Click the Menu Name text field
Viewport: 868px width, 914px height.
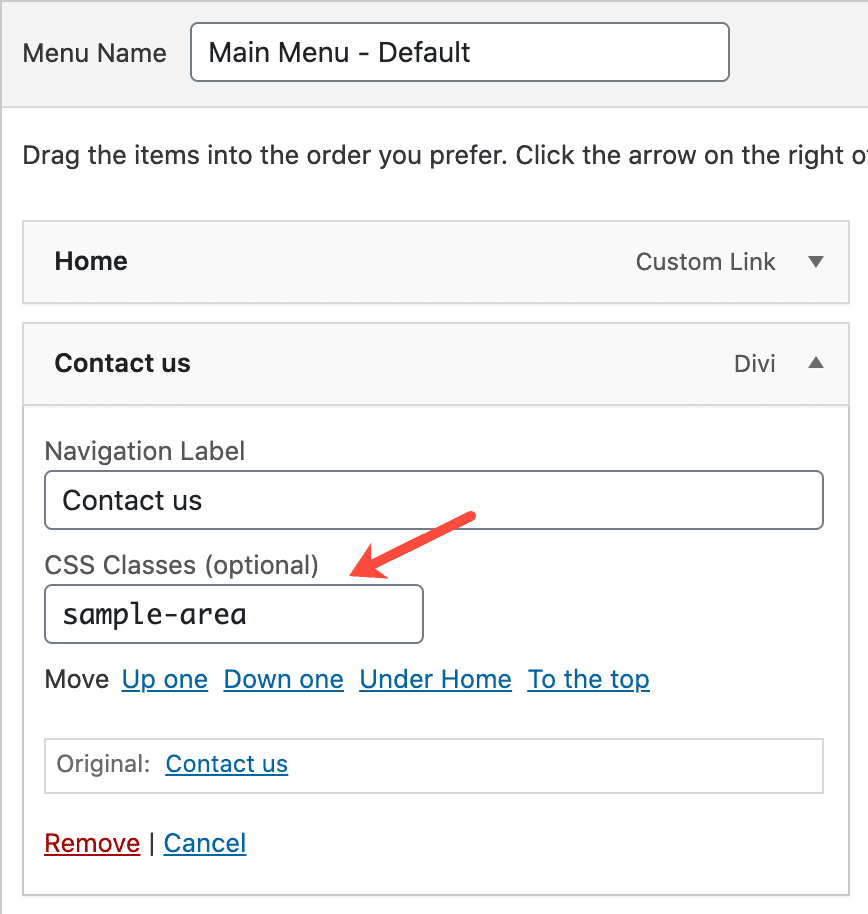point(459,53)
